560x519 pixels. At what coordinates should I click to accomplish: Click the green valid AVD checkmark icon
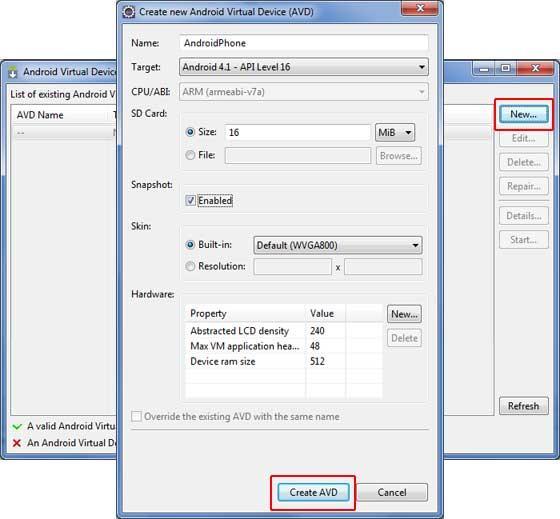click(17, 426)
